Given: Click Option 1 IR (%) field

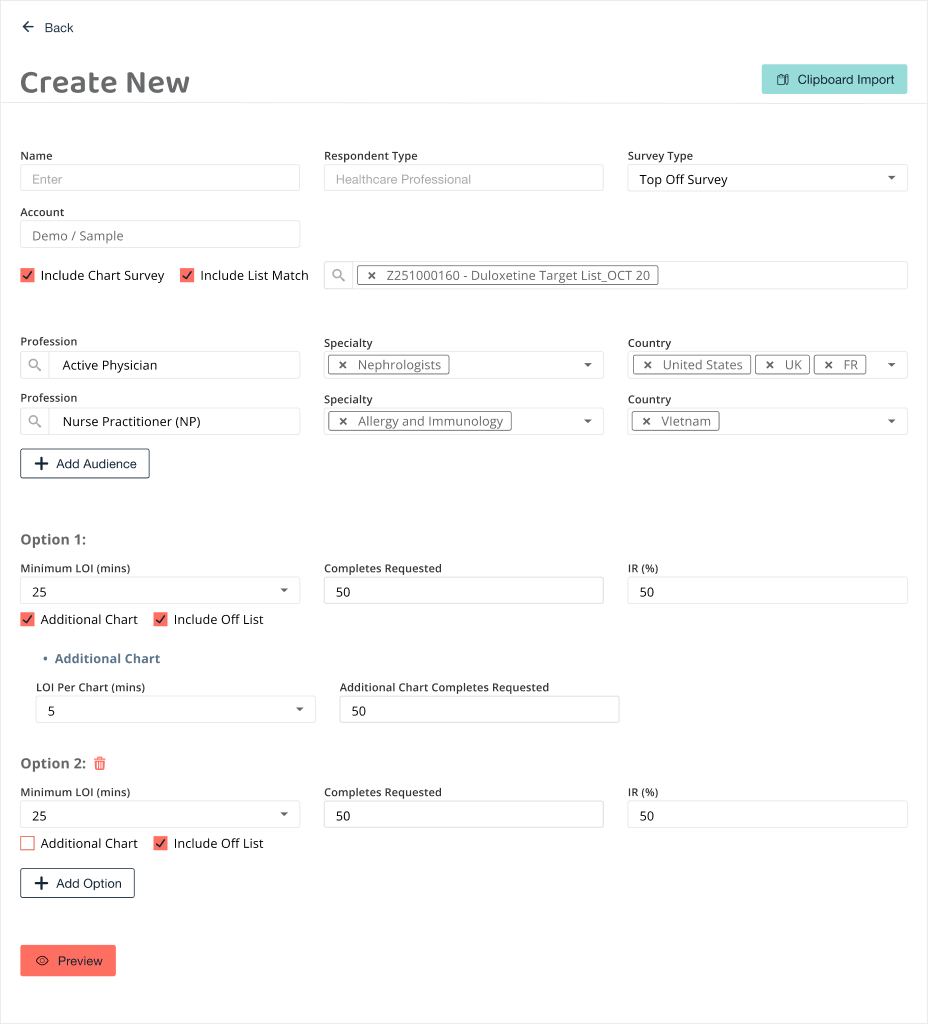Looking at the screenshot, I should 767,590.
